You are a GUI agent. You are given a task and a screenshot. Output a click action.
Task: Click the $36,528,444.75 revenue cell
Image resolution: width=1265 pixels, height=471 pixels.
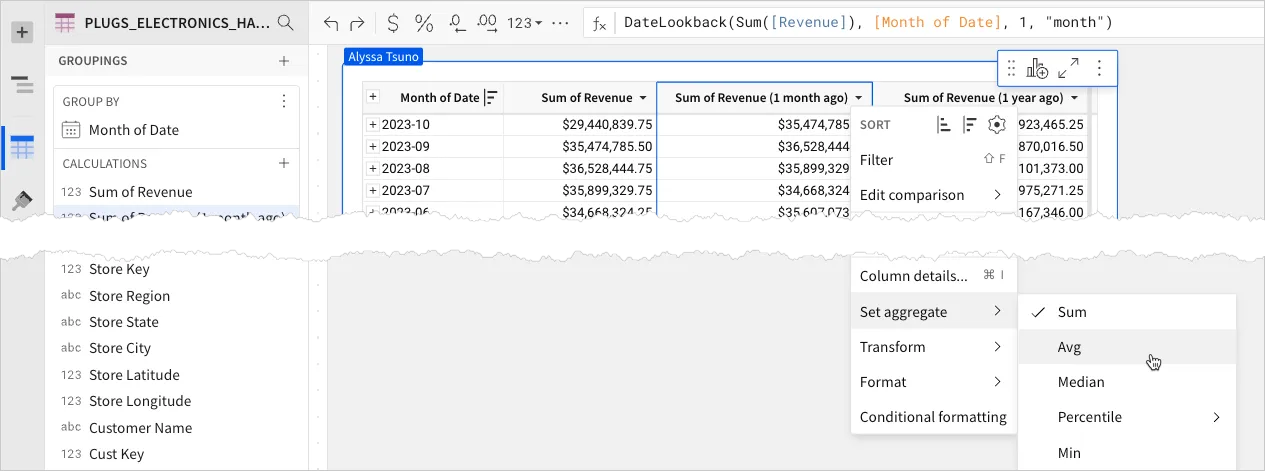pos(580,168)
